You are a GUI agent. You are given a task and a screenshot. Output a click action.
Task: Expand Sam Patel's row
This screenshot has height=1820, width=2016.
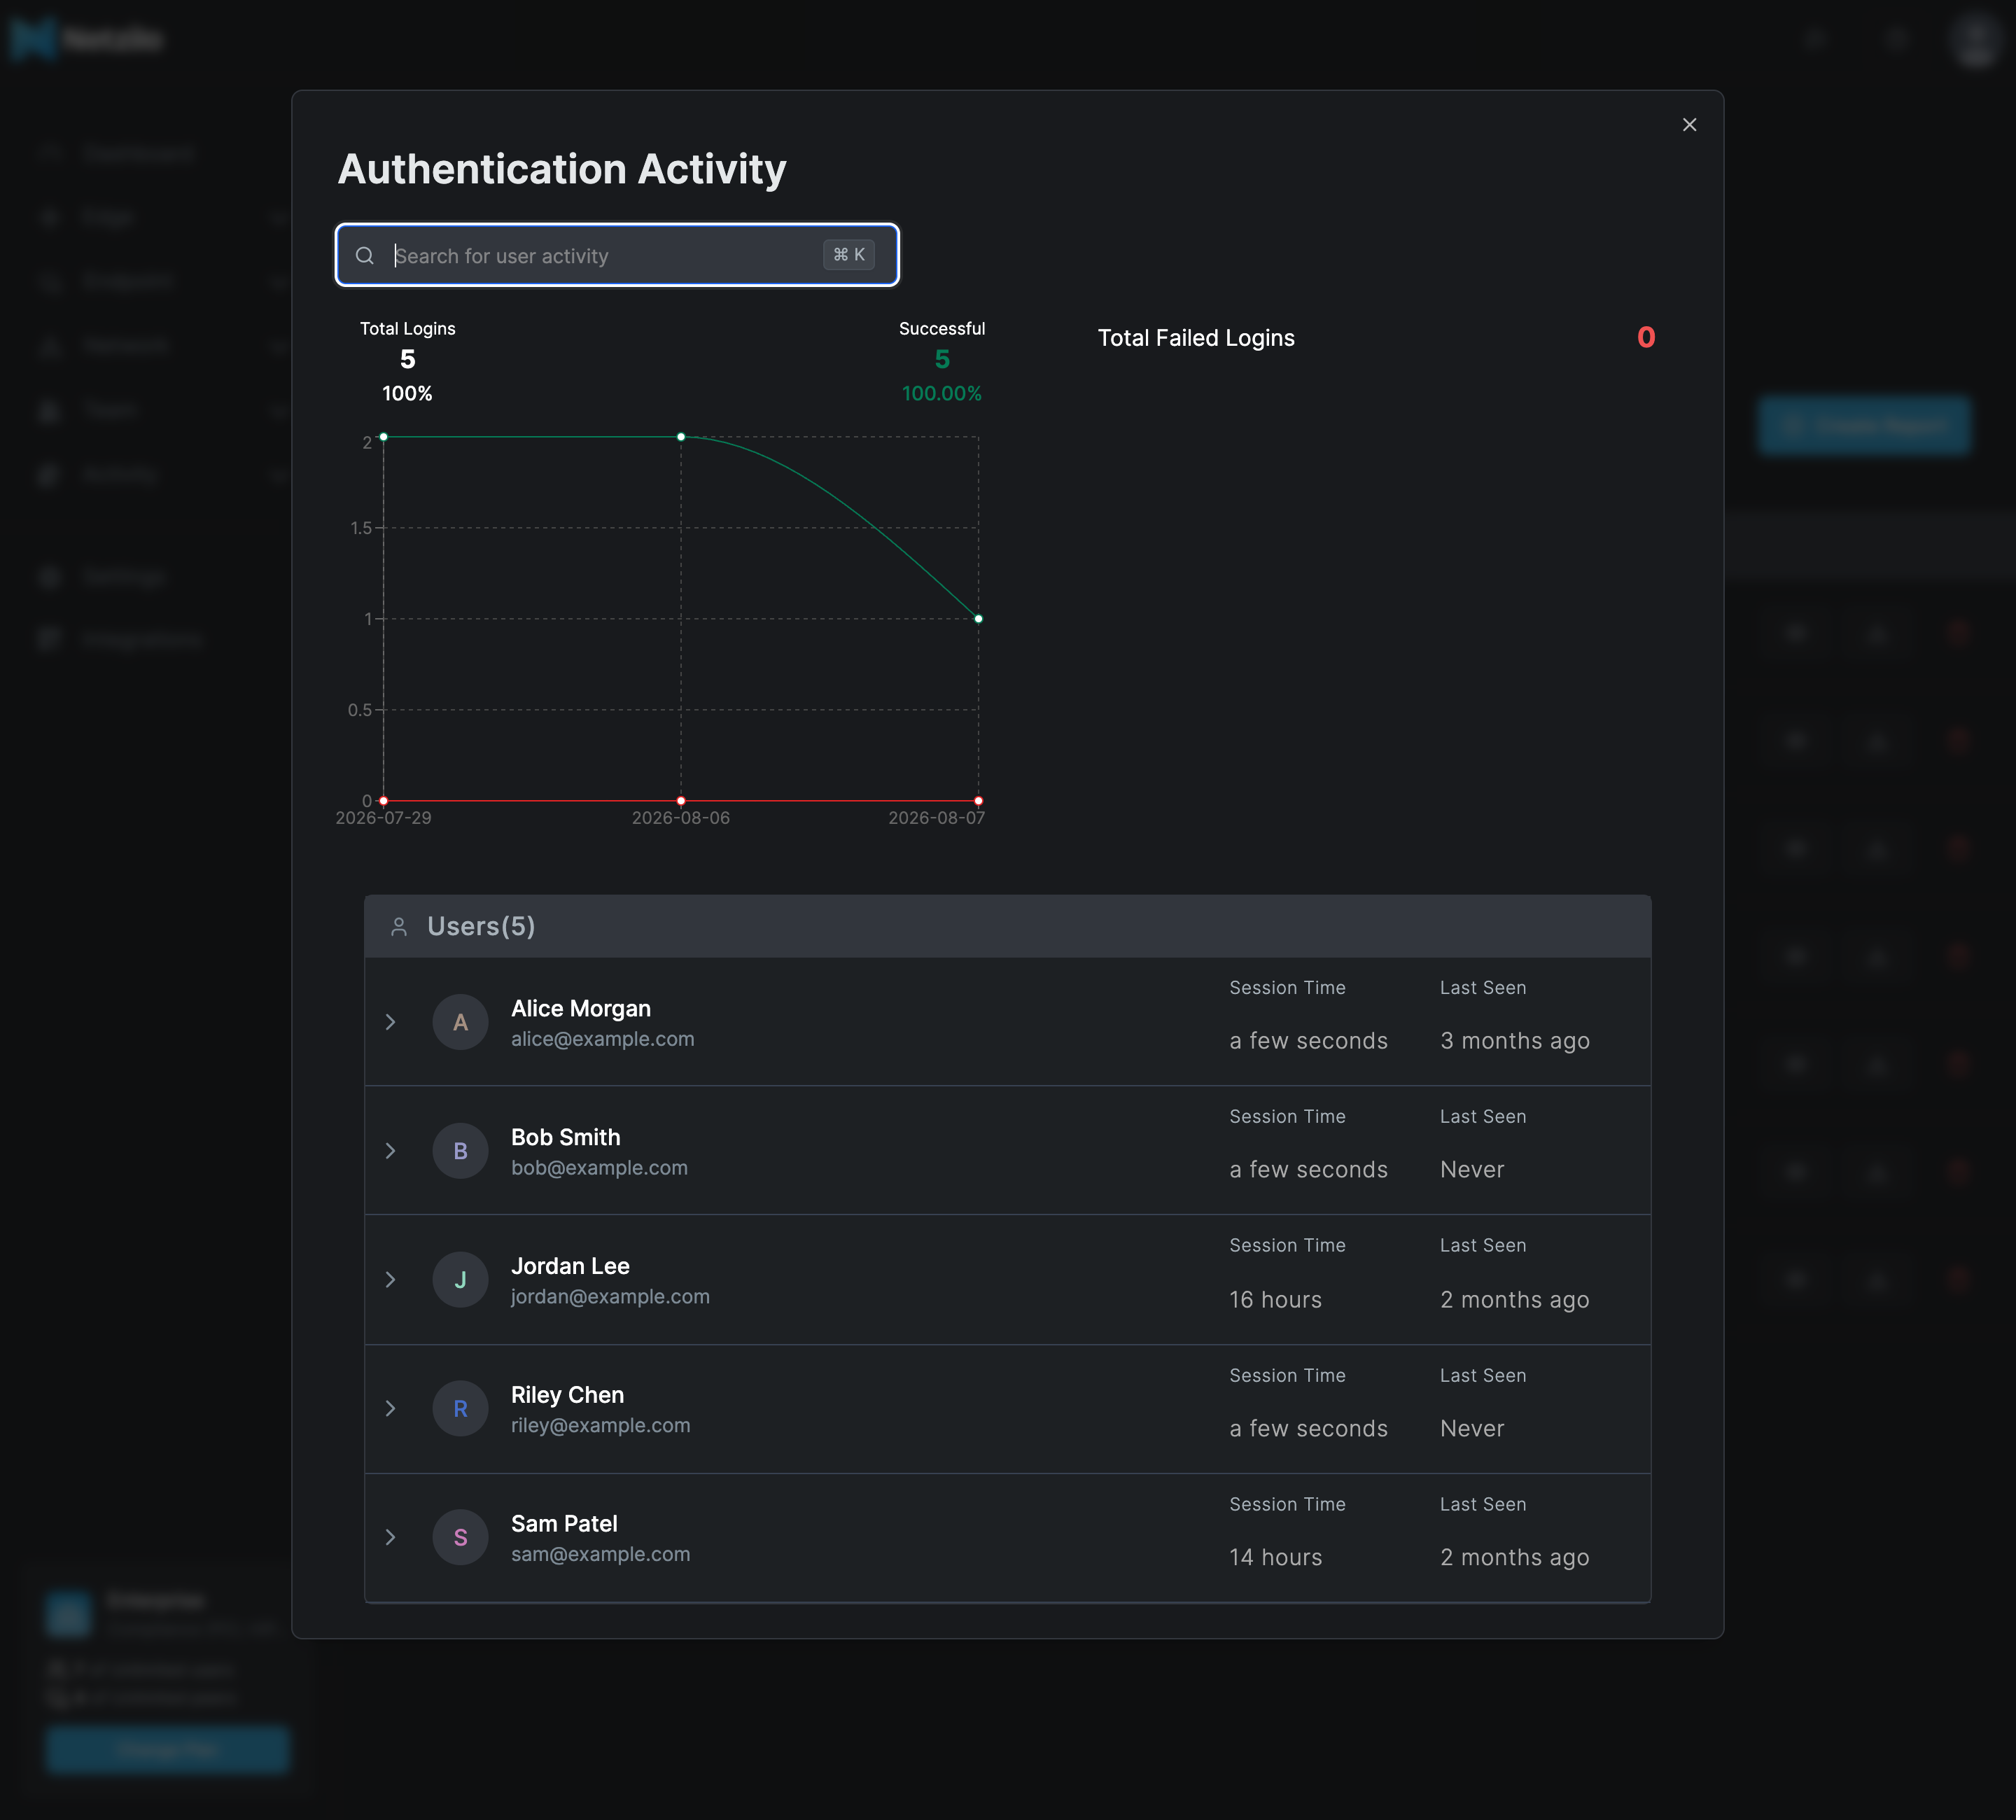click(x=391, y=1538)
